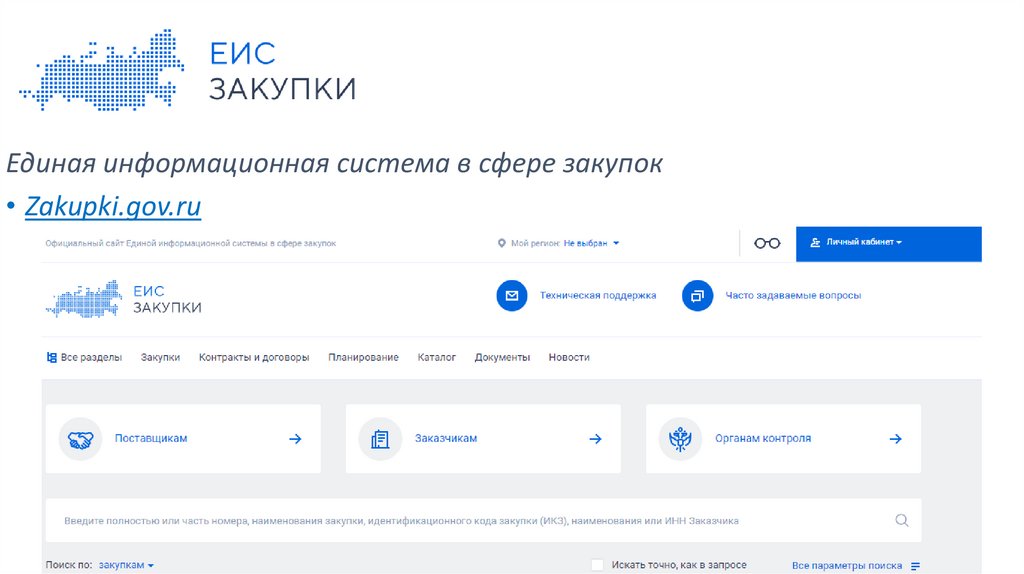Open the Контракты и договоры menu
This screenshot has width=1024, height=574.
click(x=254, y=357)
